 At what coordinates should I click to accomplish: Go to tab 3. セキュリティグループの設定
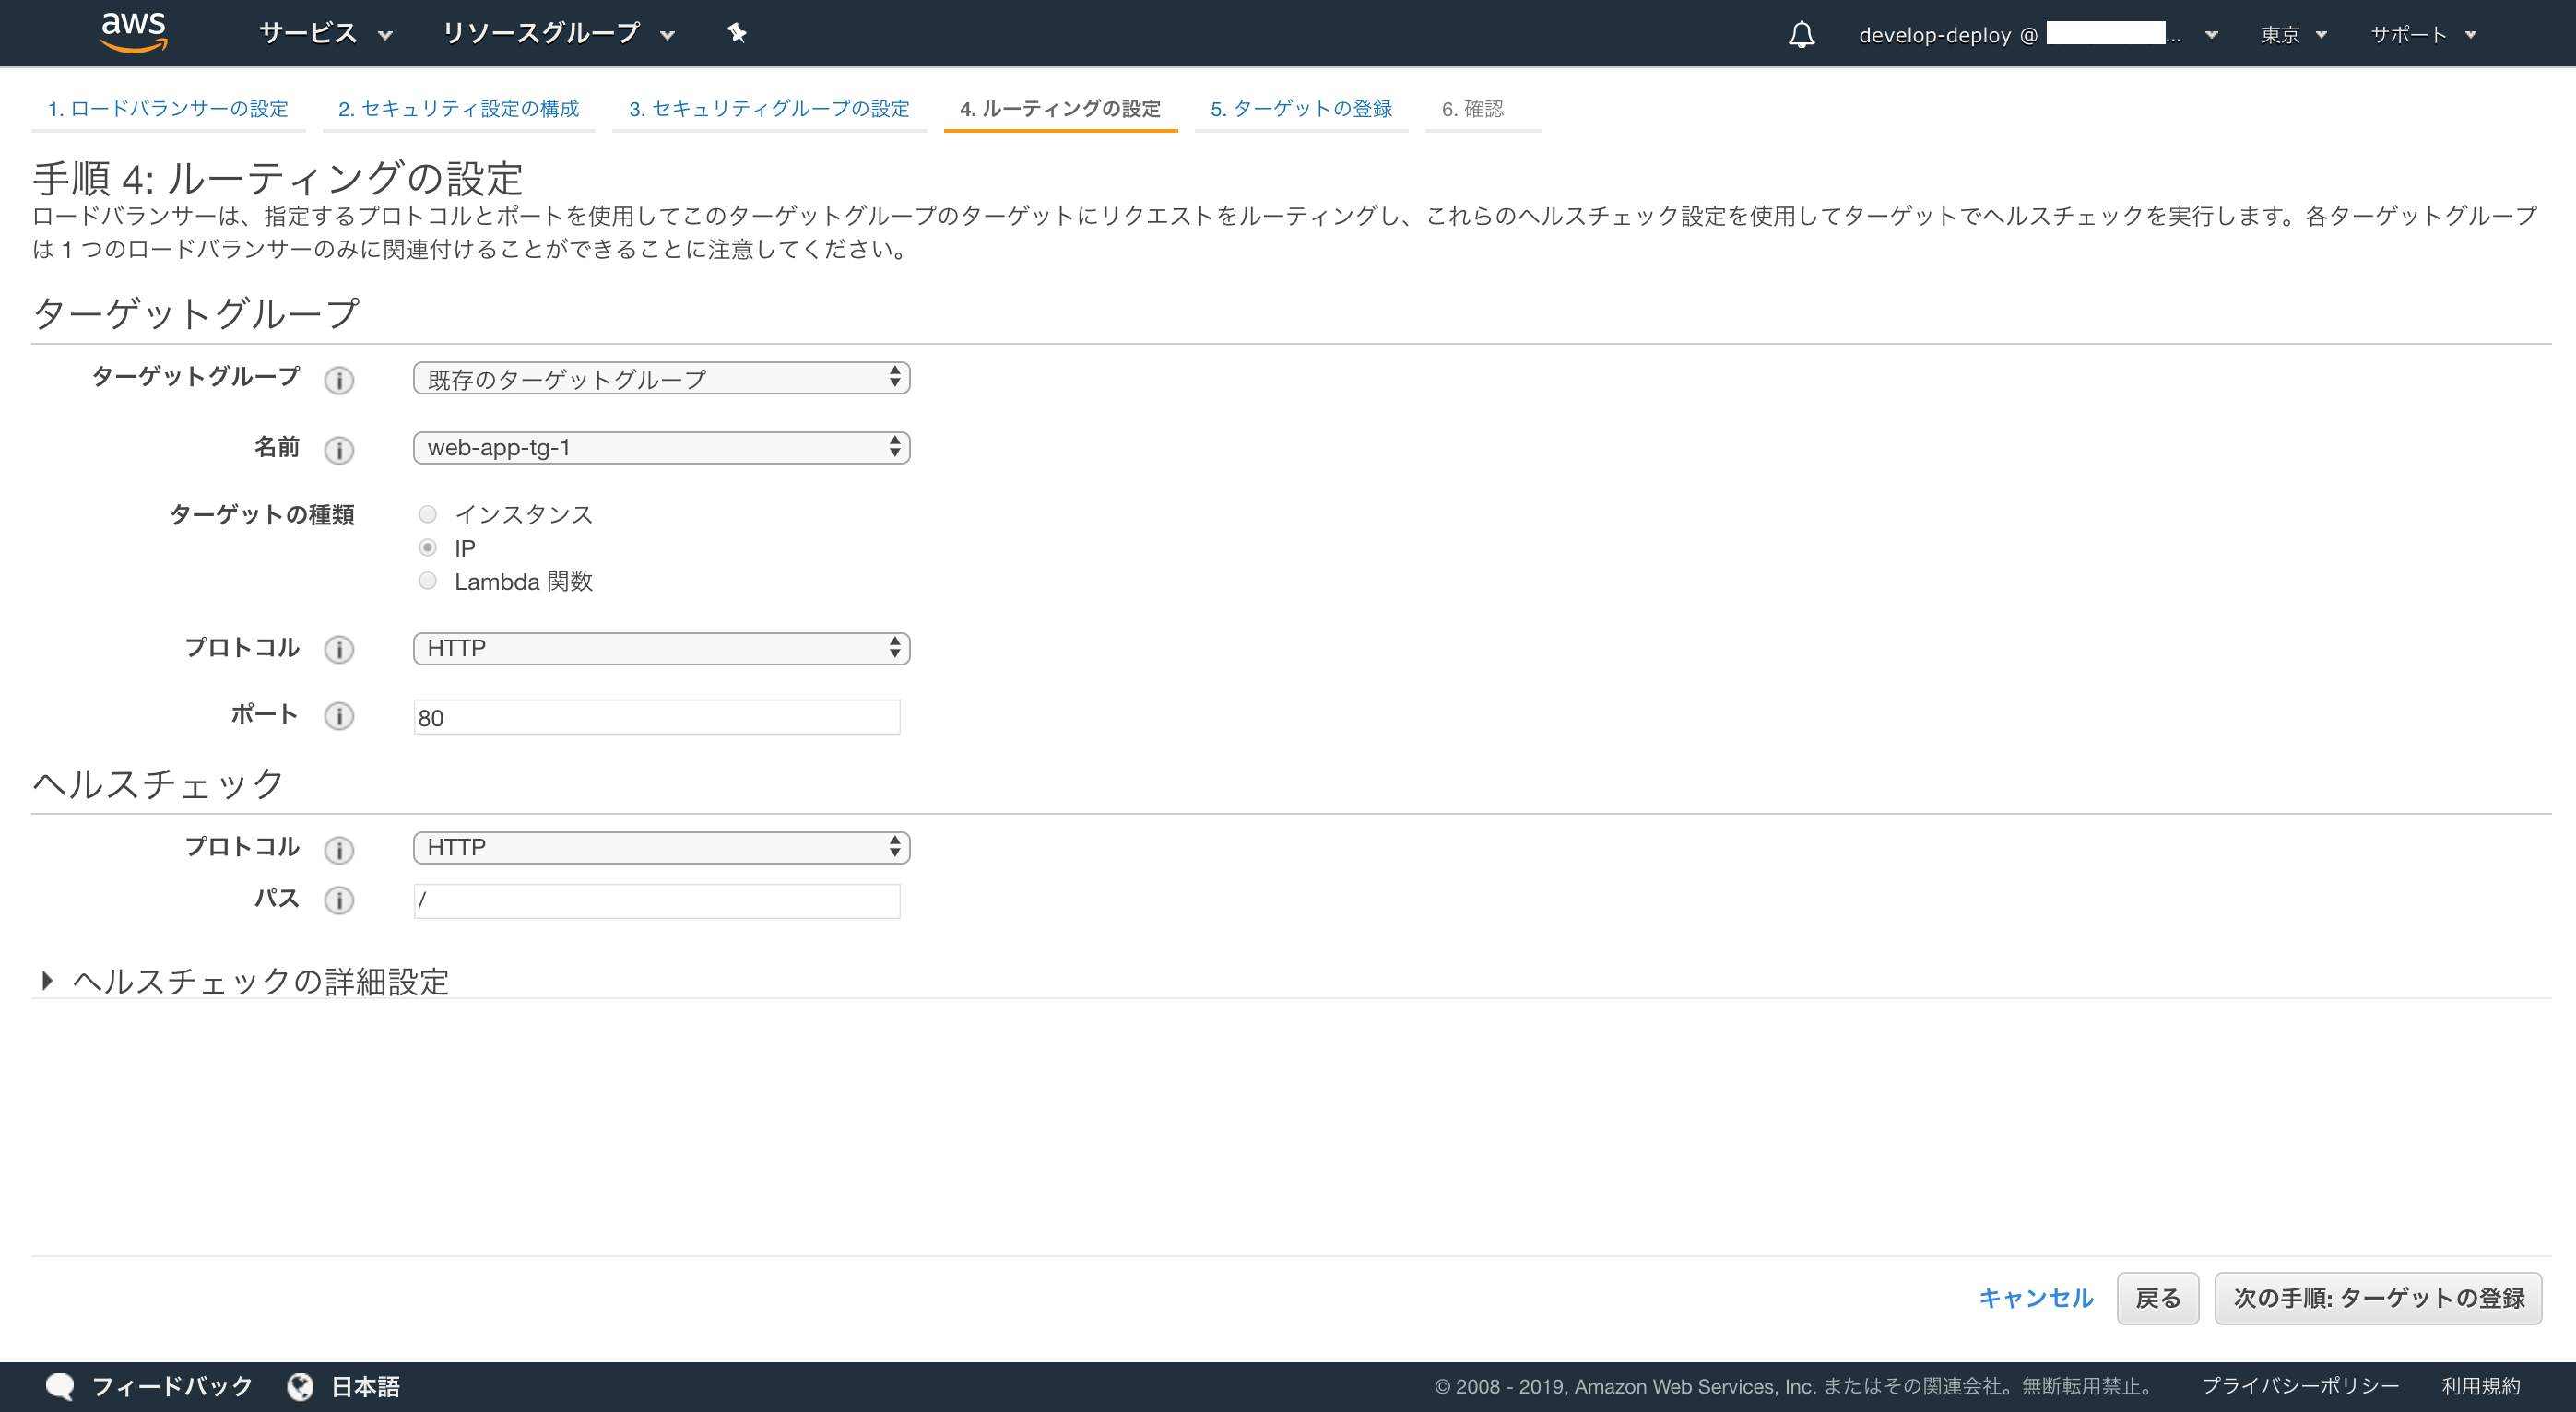pyautogui.click(x=768, y=108)
